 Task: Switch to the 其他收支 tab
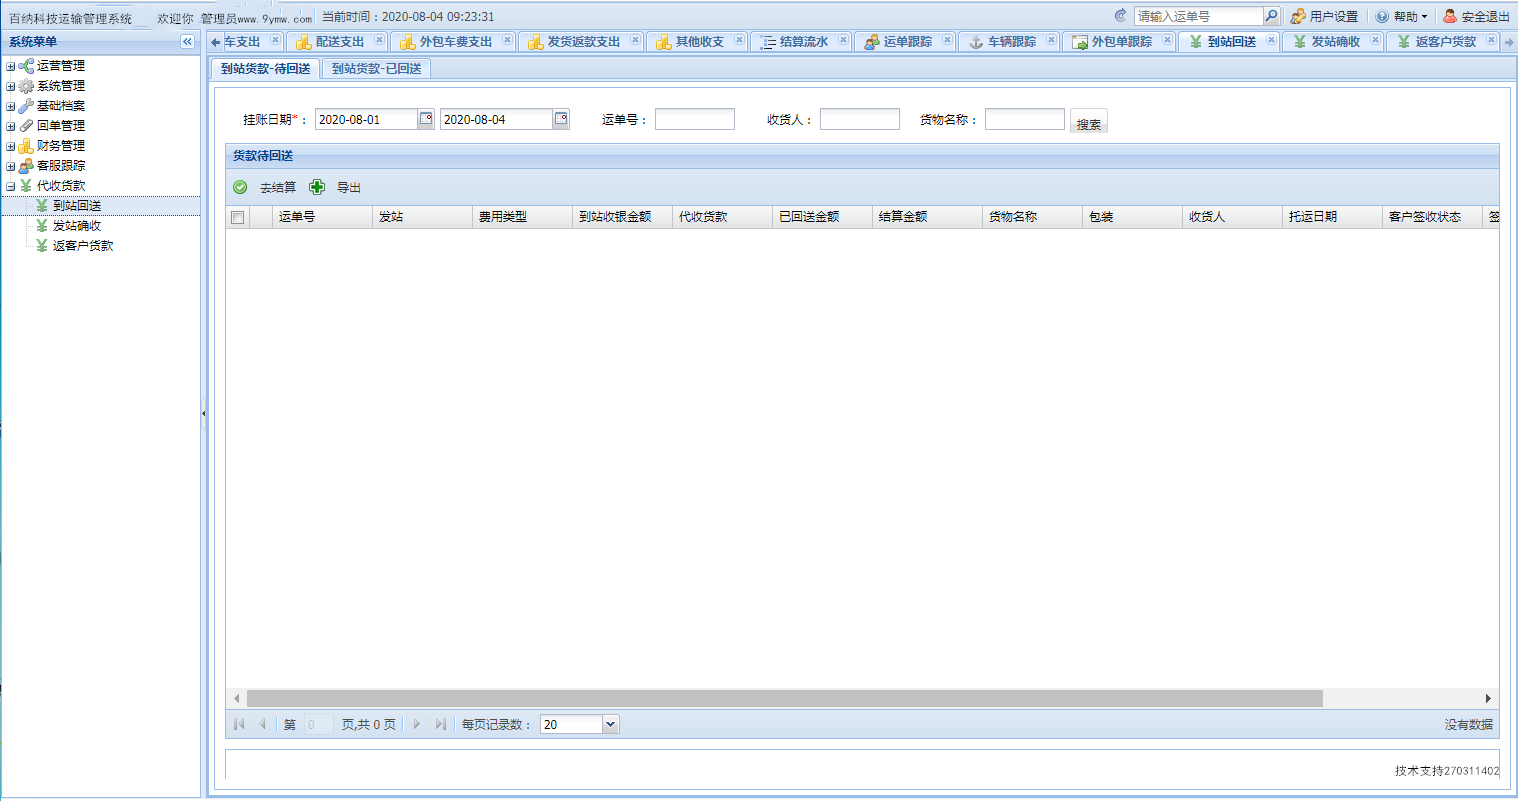(x=699, y=42)
